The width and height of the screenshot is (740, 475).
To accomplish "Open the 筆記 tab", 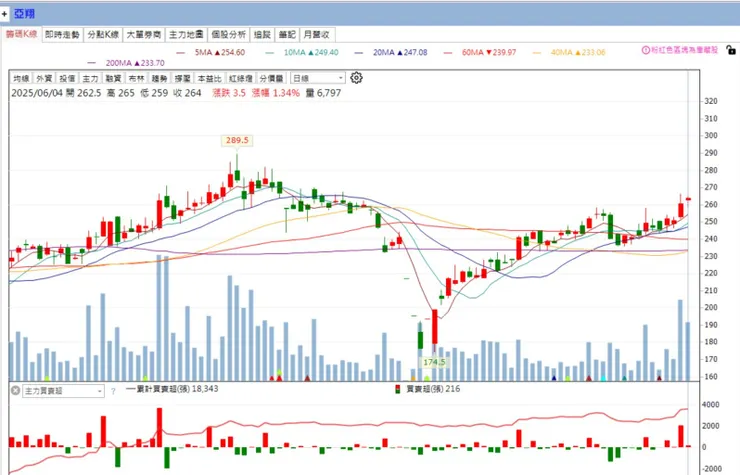I will point(286,34).
